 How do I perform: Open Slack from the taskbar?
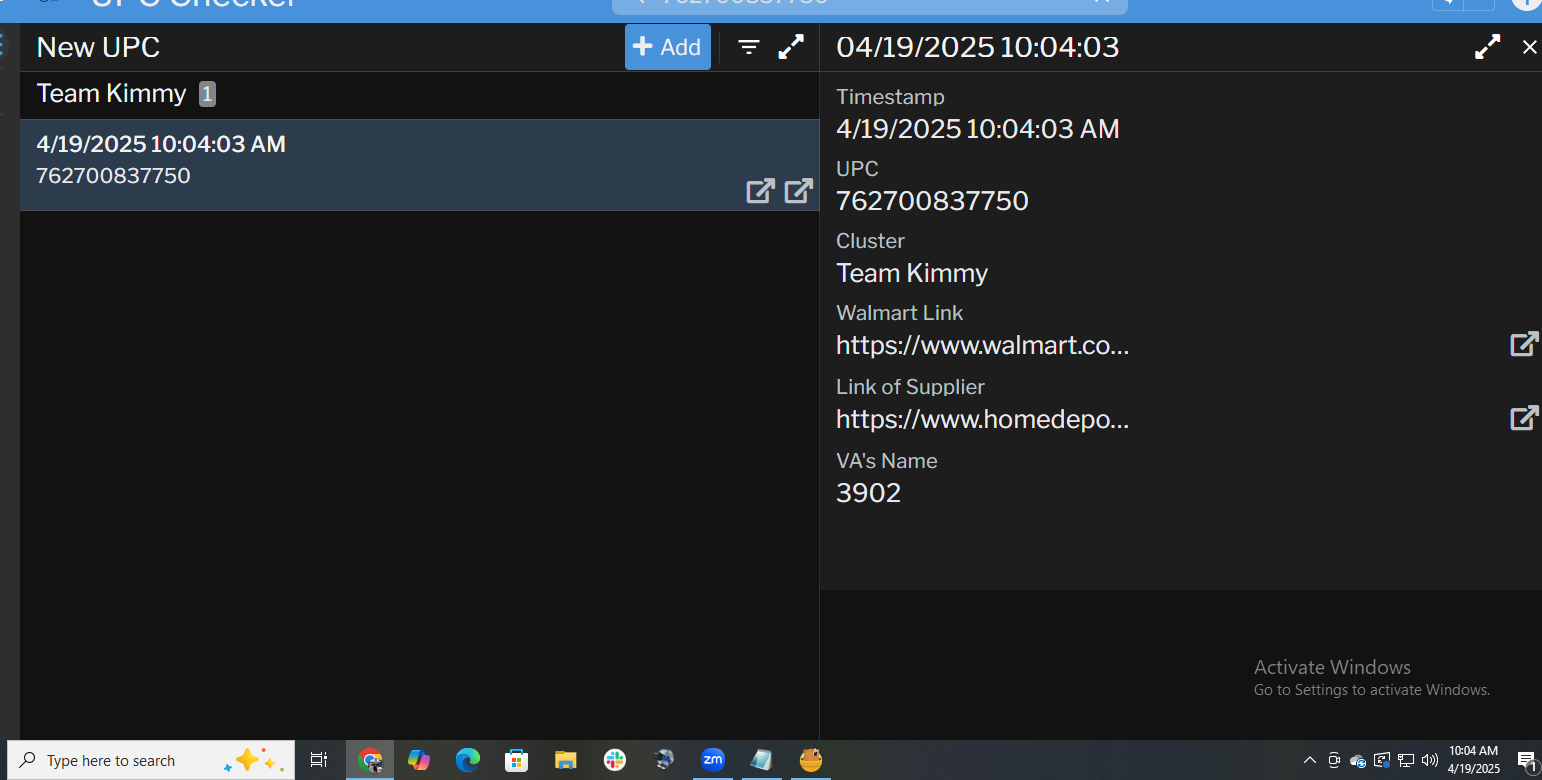614,760
